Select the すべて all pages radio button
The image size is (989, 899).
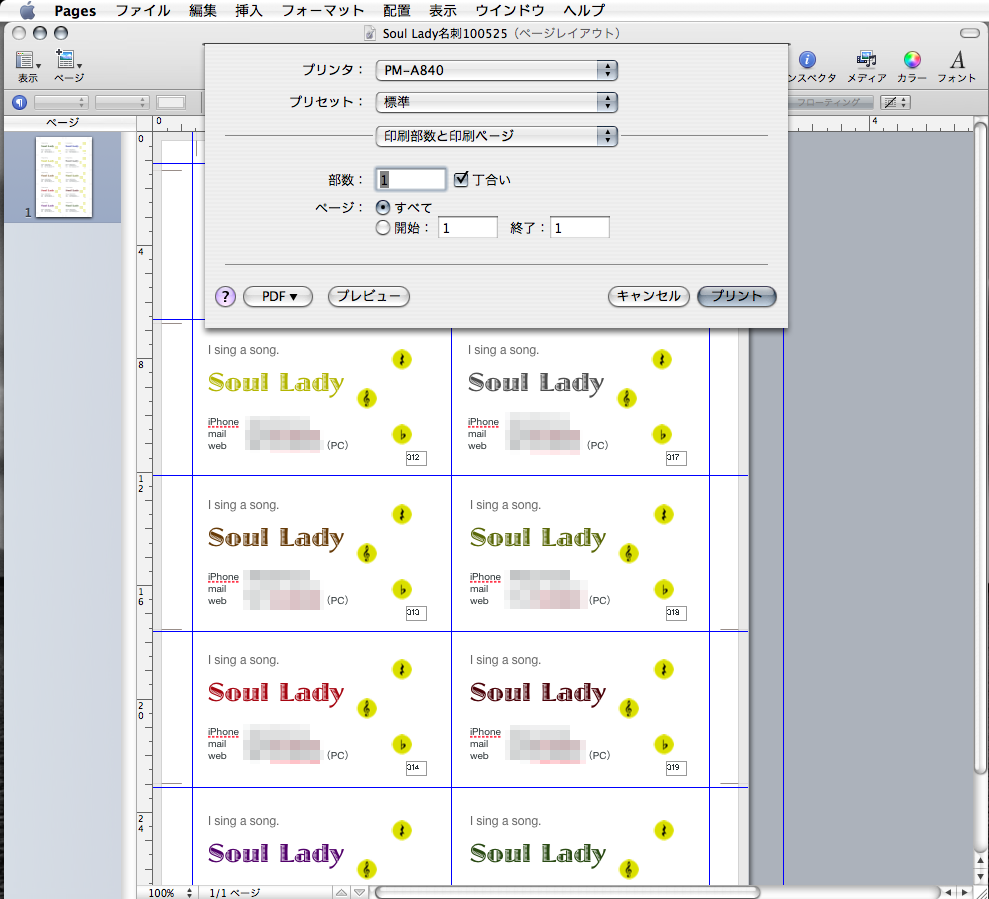(382, 208)
